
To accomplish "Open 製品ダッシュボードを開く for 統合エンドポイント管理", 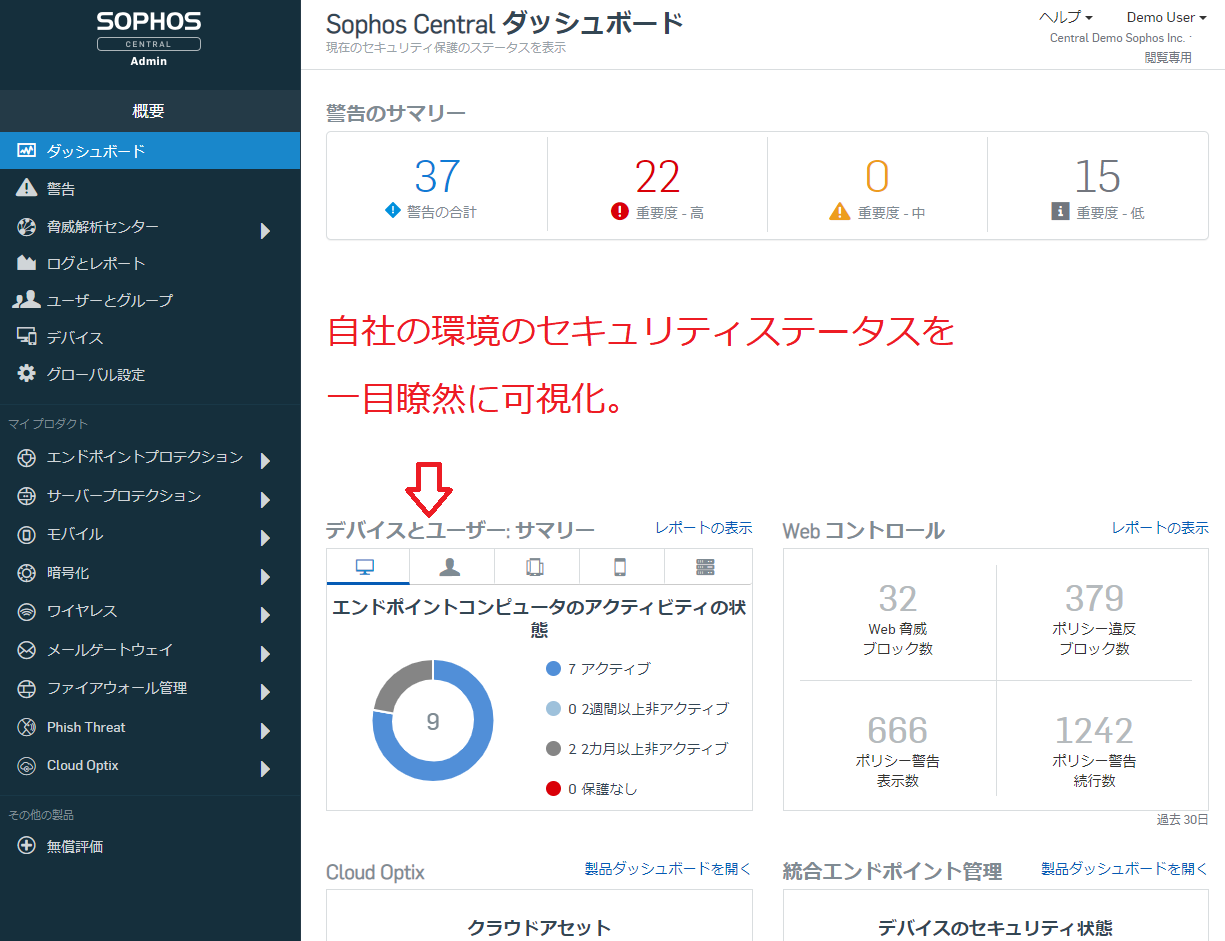I will 1125,869.
